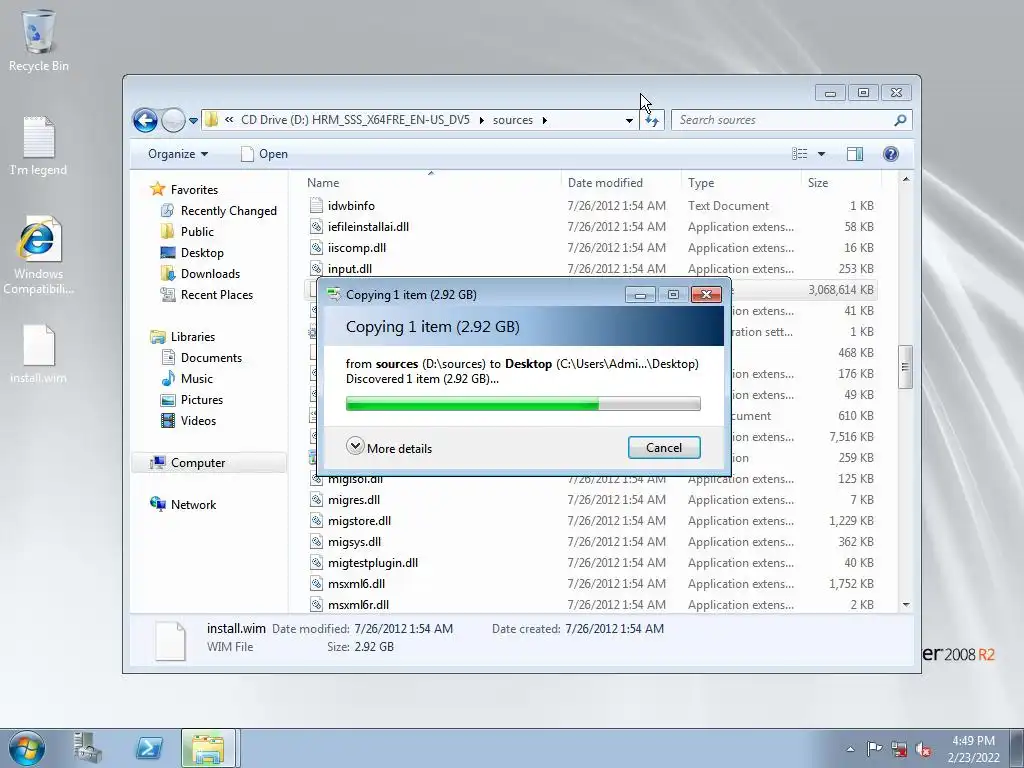Click the Change your view icon
The height and width of the screenshot is (768, 1024).
[800, 154]
